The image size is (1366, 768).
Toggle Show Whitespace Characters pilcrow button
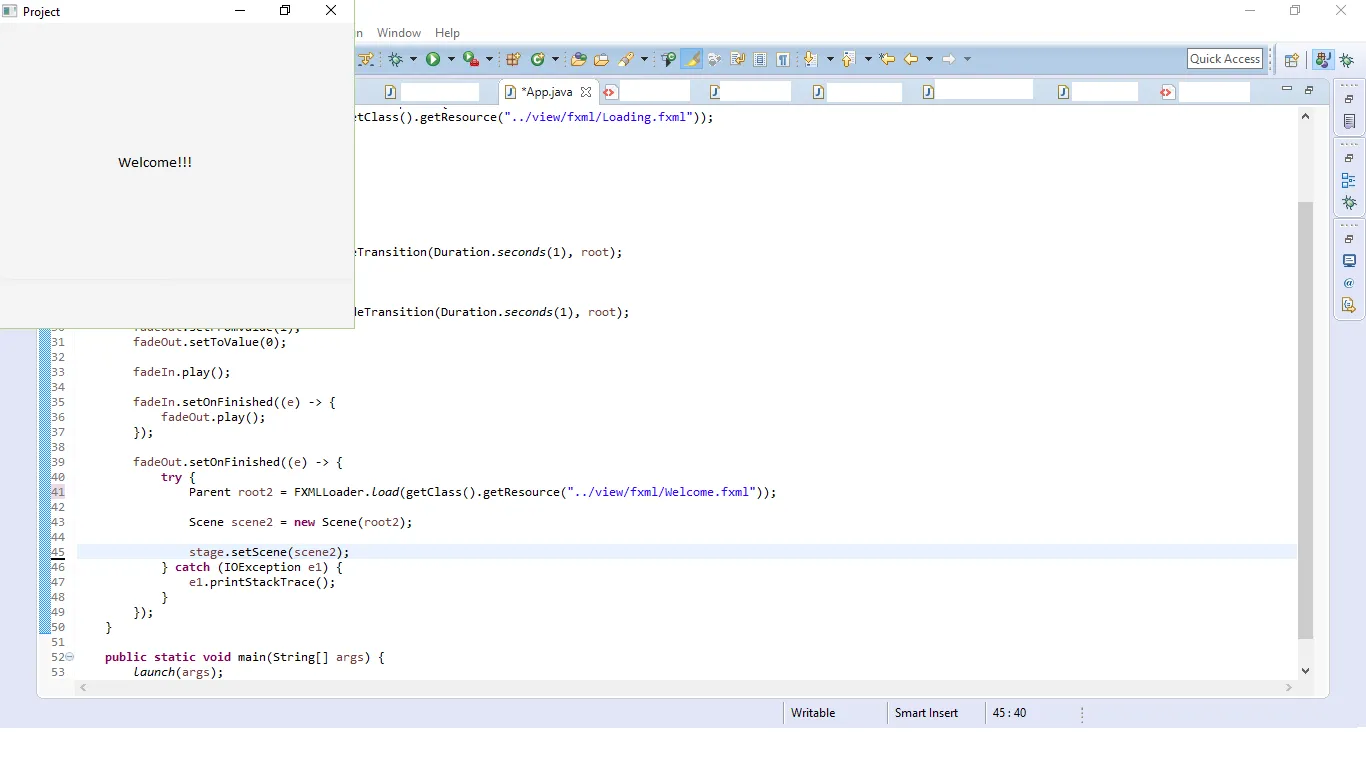783,59
